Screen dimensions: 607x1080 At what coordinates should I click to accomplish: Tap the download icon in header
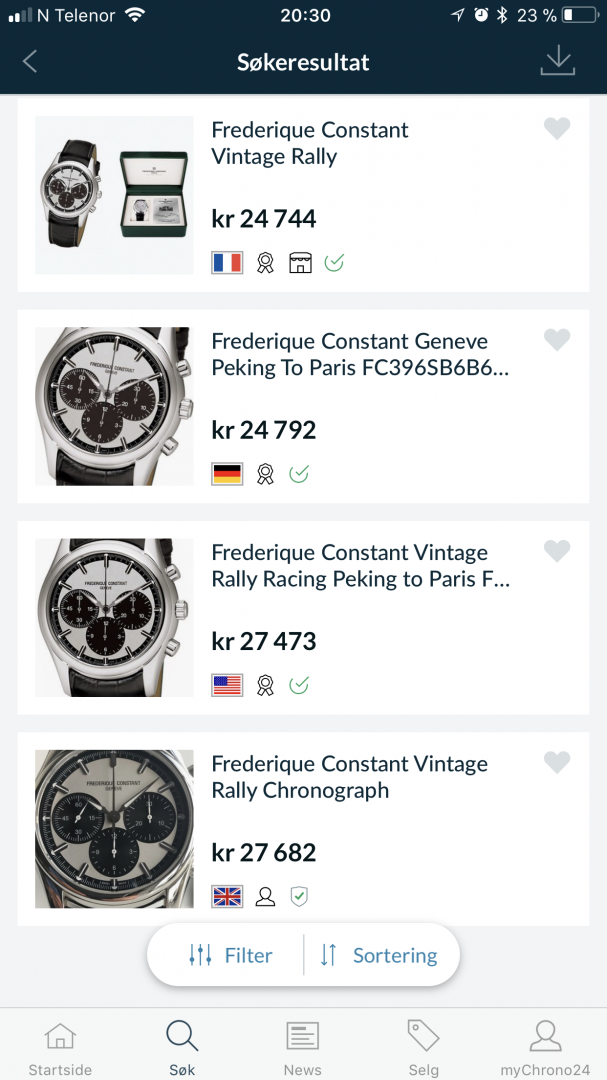click(557, 61)
